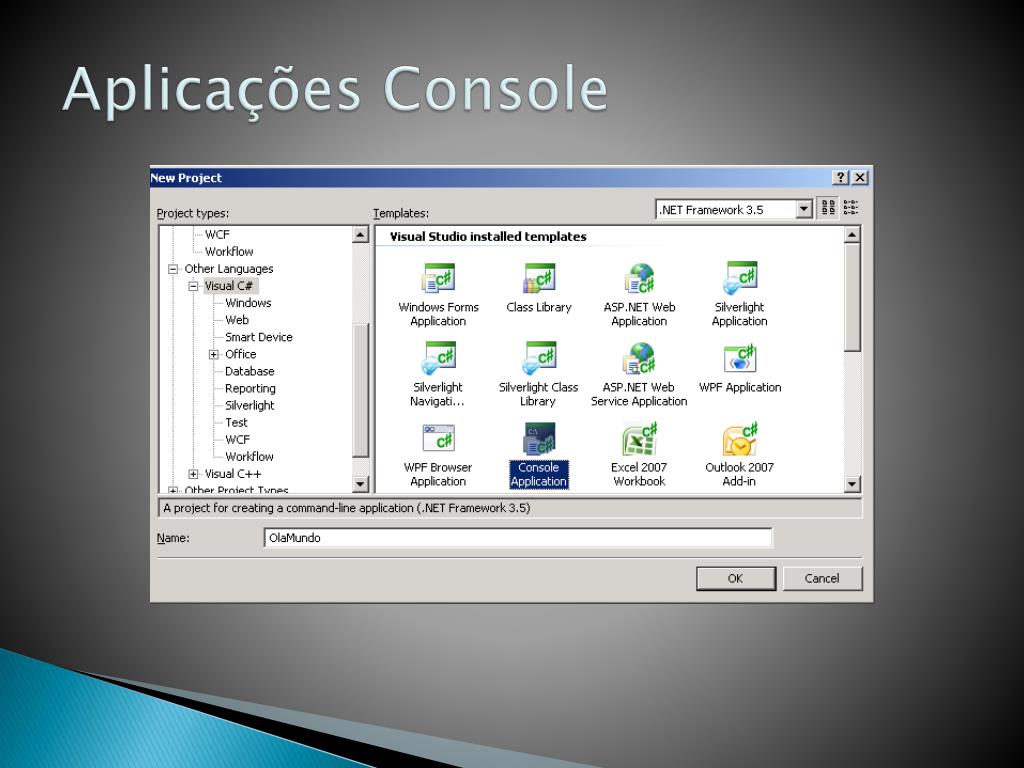Screen dimensions: 1024x768
Task: Click the dialog help question mark button
Action: (x=841, y=177)
